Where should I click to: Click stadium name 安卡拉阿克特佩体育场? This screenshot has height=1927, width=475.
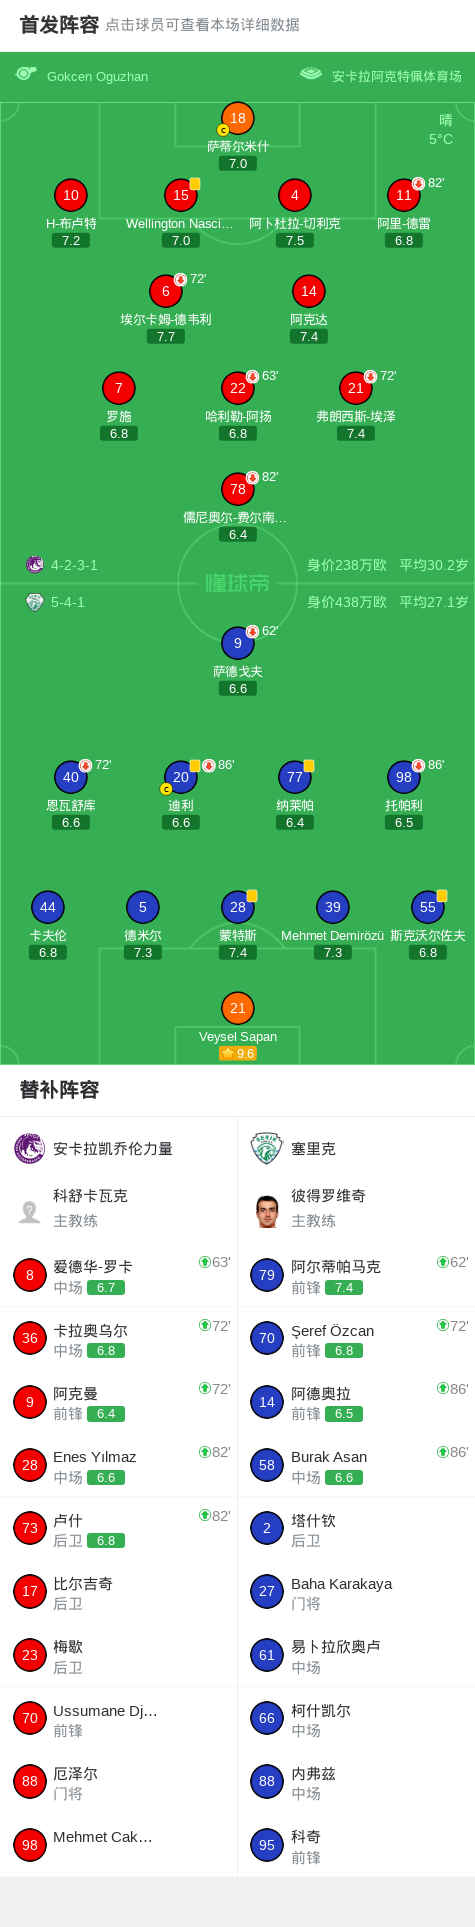tap(397, 76)
